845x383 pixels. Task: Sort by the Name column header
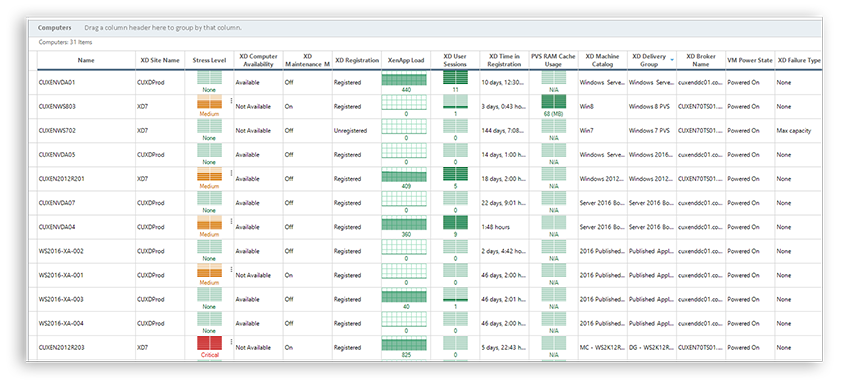coord(86,60)
